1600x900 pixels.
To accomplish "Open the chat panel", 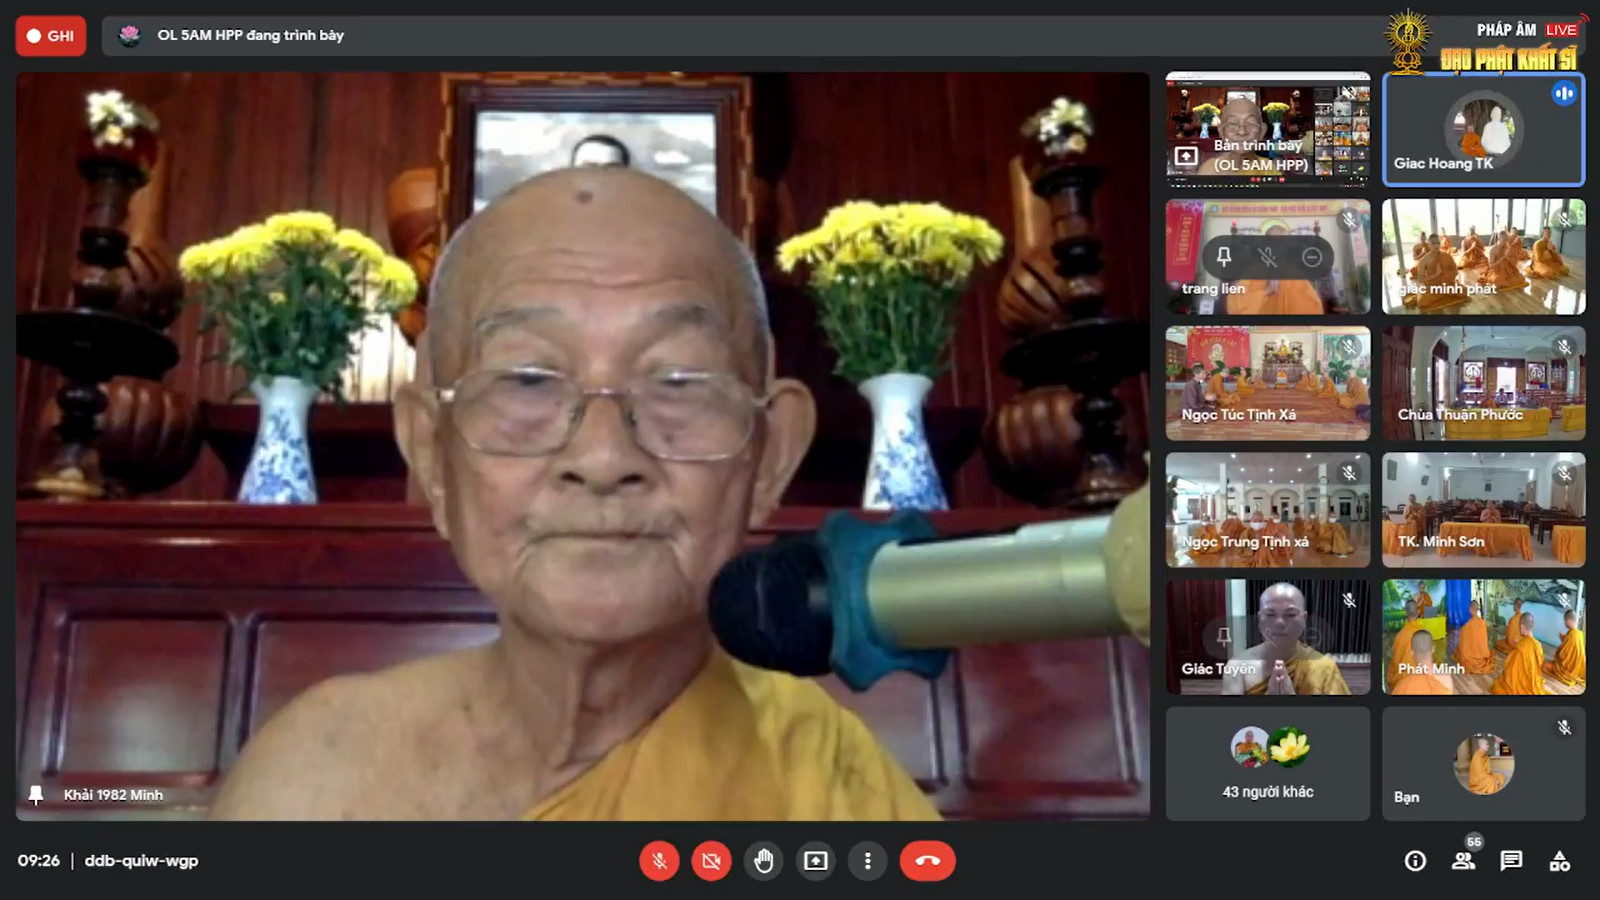I will pos(1511,861).
